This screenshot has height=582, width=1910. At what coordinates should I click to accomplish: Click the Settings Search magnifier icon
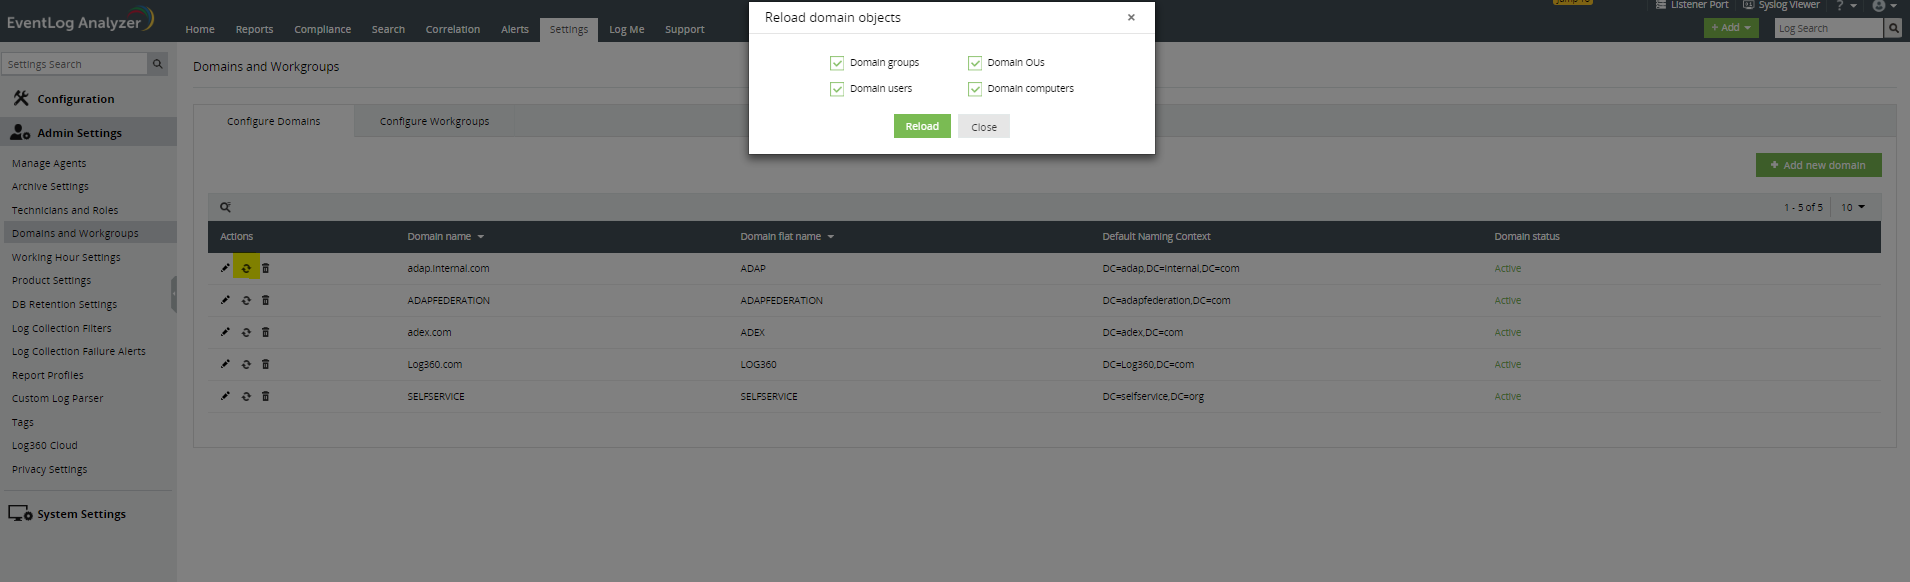tap(157, 64)
